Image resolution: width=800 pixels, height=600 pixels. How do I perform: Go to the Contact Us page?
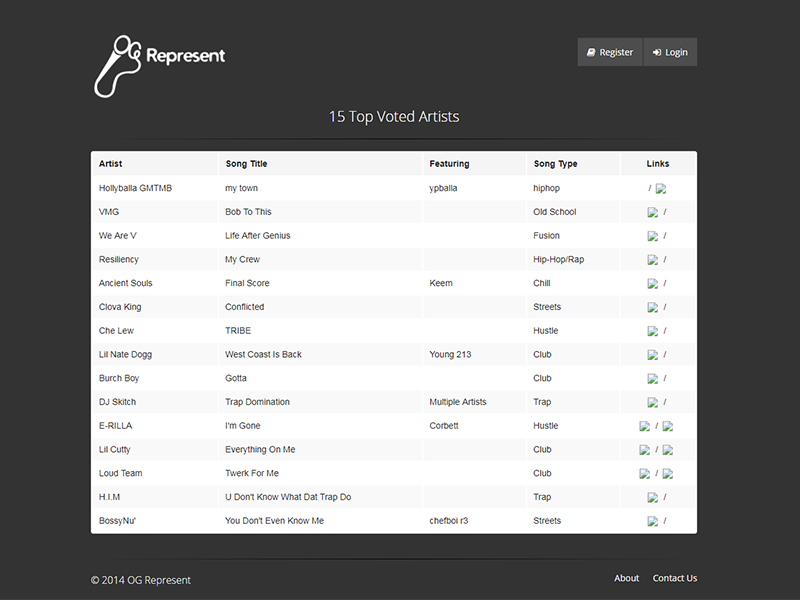[x=675, y=578]
